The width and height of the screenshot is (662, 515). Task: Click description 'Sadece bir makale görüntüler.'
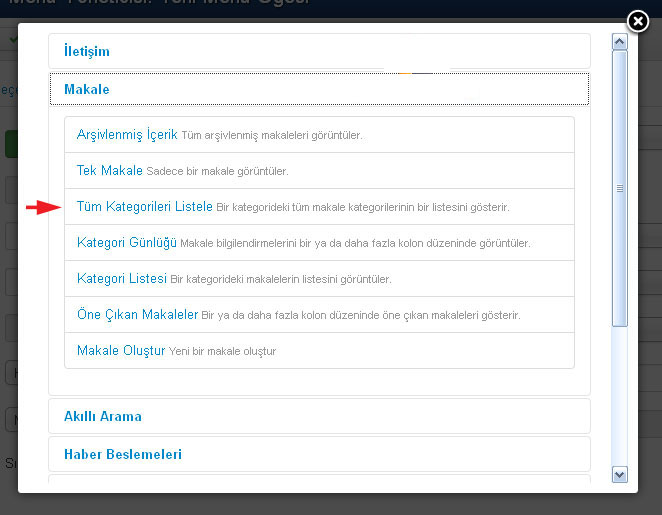point(217,171)
